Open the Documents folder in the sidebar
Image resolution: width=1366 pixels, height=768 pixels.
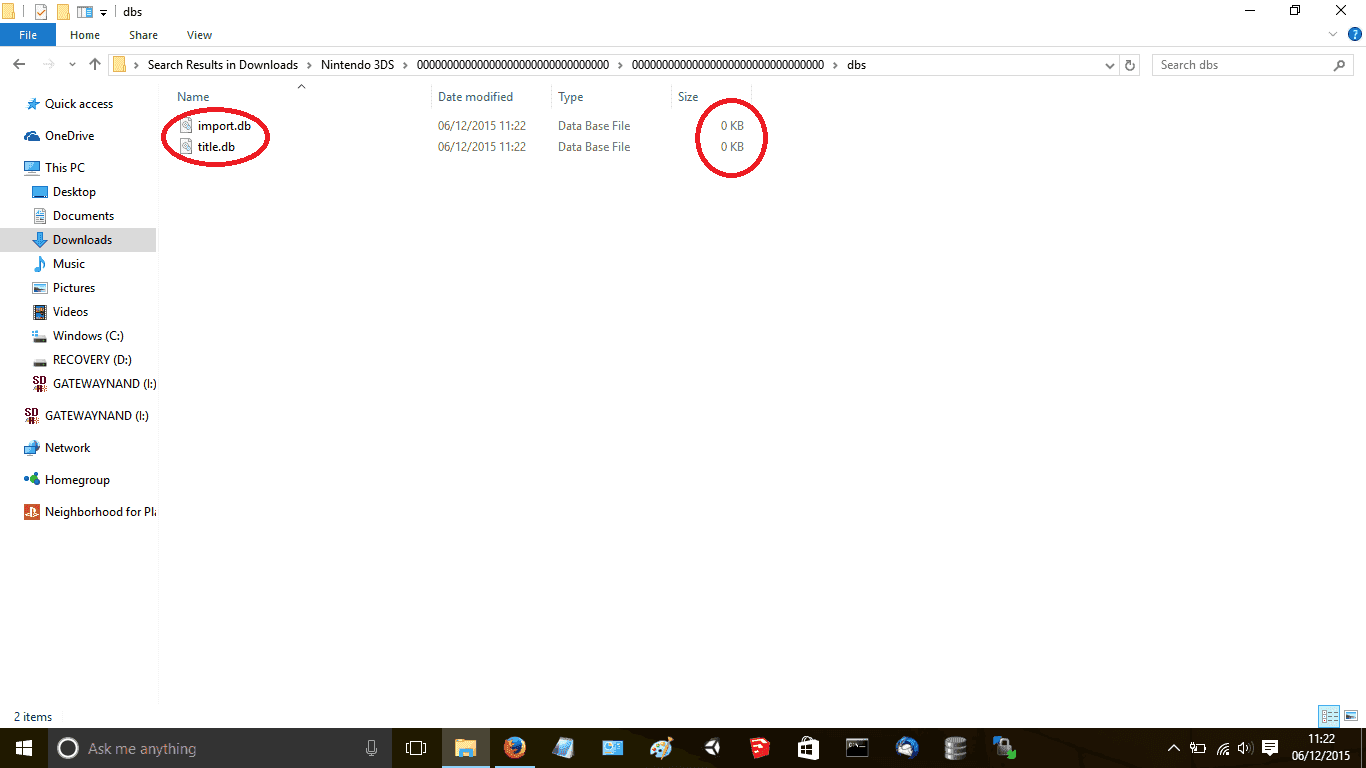[83, 216]
